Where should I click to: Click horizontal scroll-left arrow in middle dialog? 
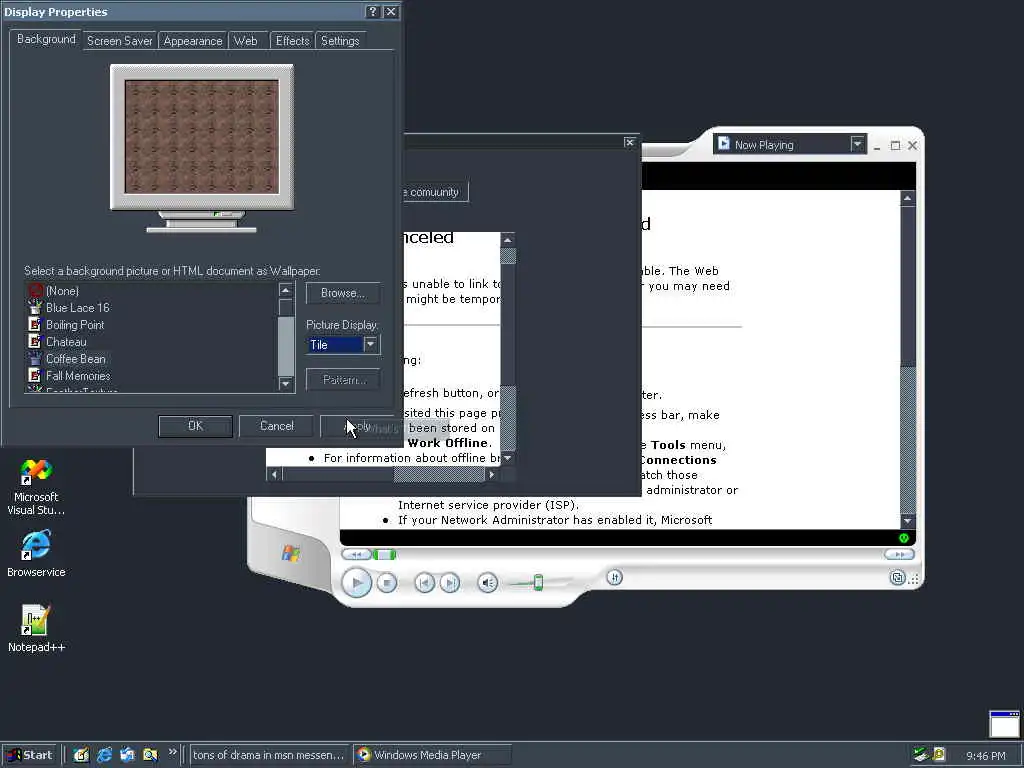pyautogui.click(x=274, y=475)
